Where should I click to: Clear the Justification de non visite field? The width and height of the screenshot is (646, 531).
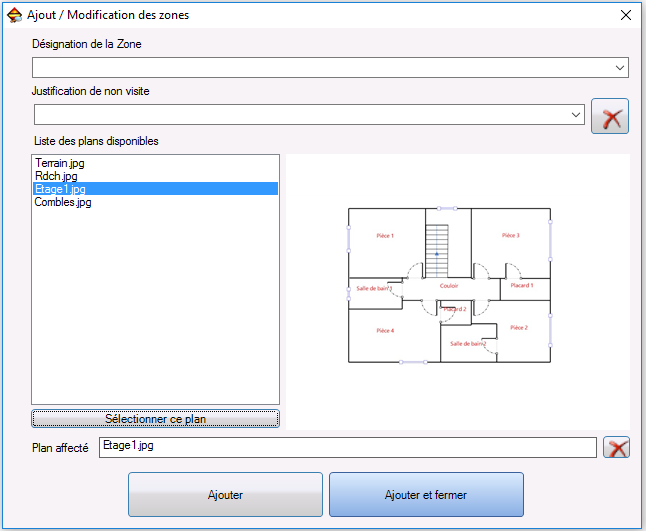point(610,116)
